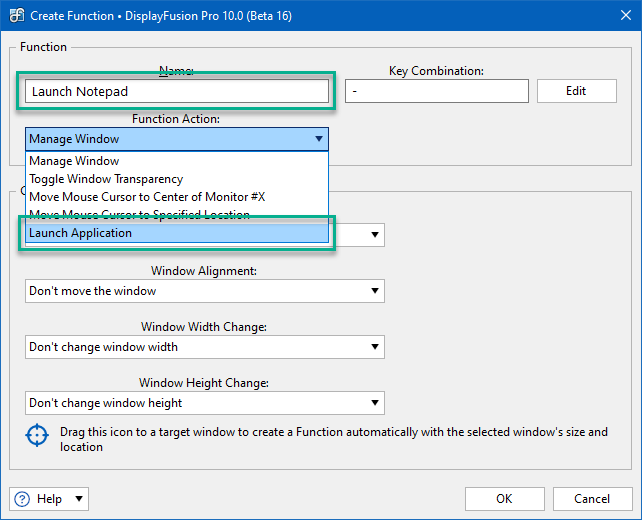Click the DisplayFusion icon in the title bar
Image resolution: width=642 pixels, height=520 pixels.
pos(16,15)
